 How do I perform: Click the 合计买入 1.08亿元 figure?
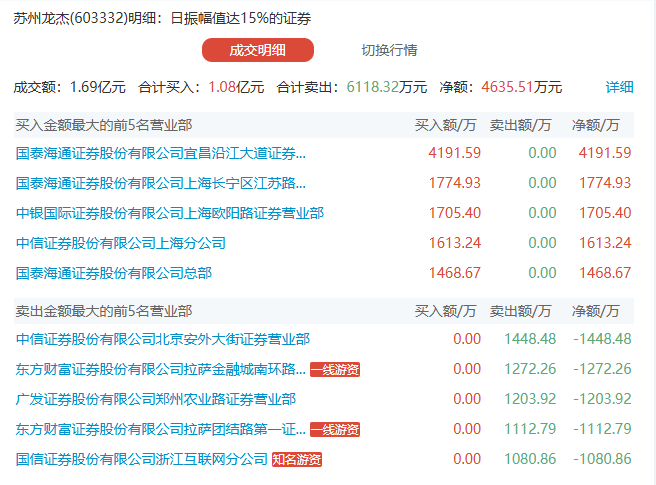click(x=236, y=87)
